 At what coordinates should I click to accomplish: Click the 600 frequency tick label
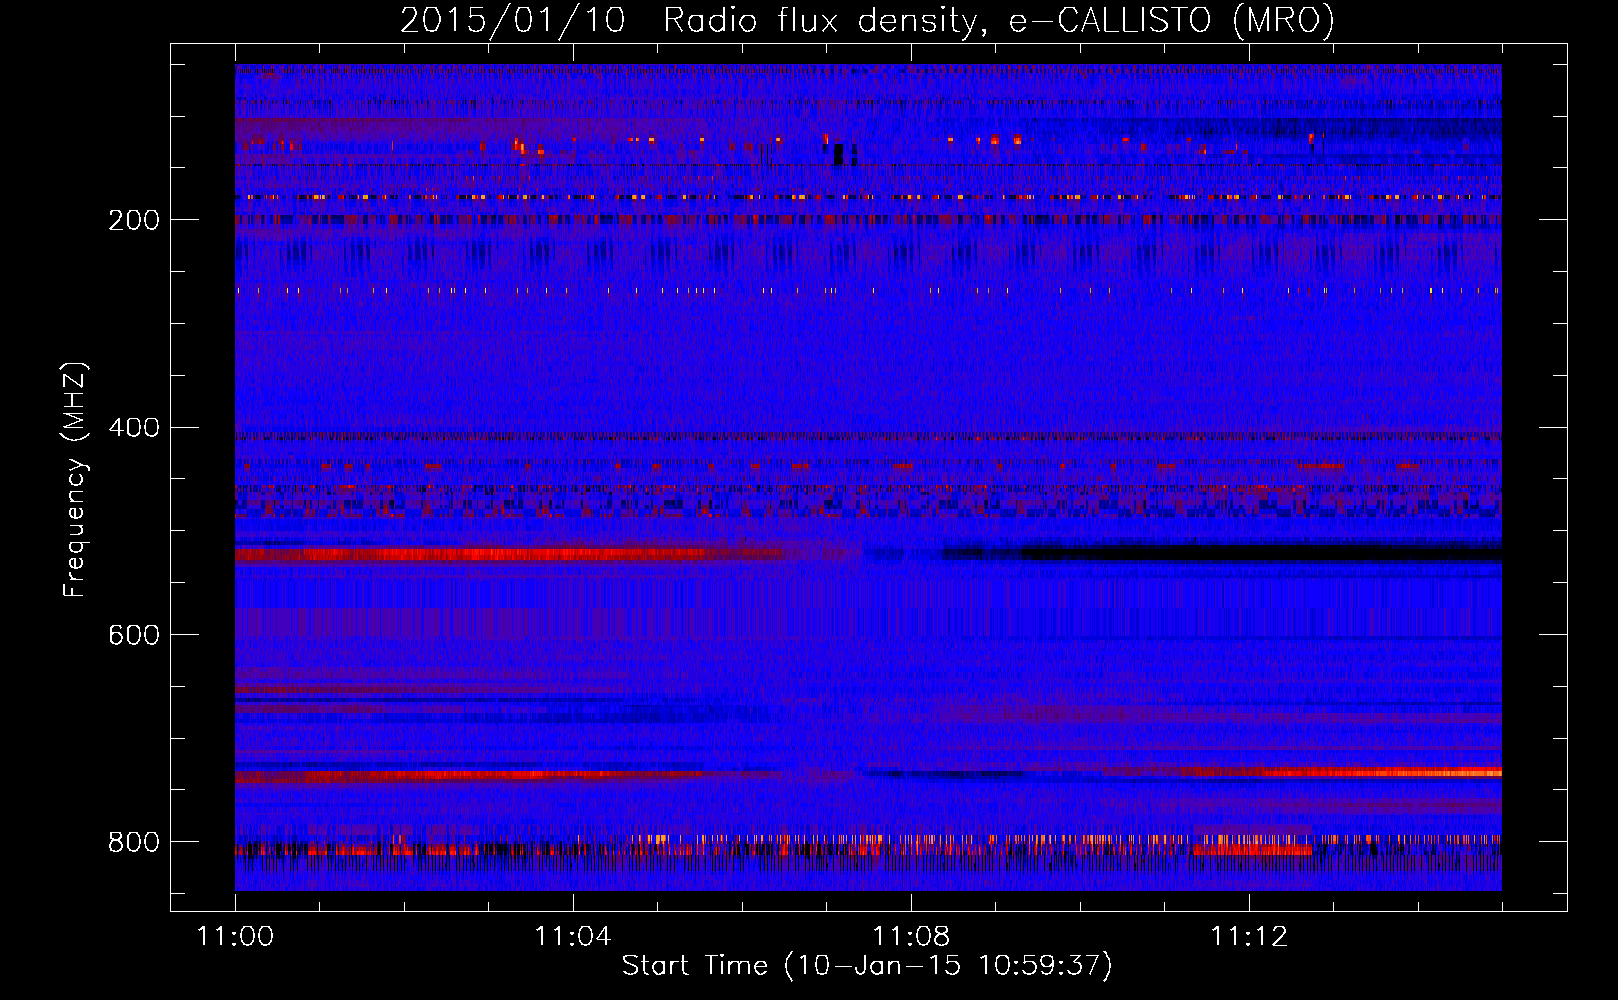point(134,635)
